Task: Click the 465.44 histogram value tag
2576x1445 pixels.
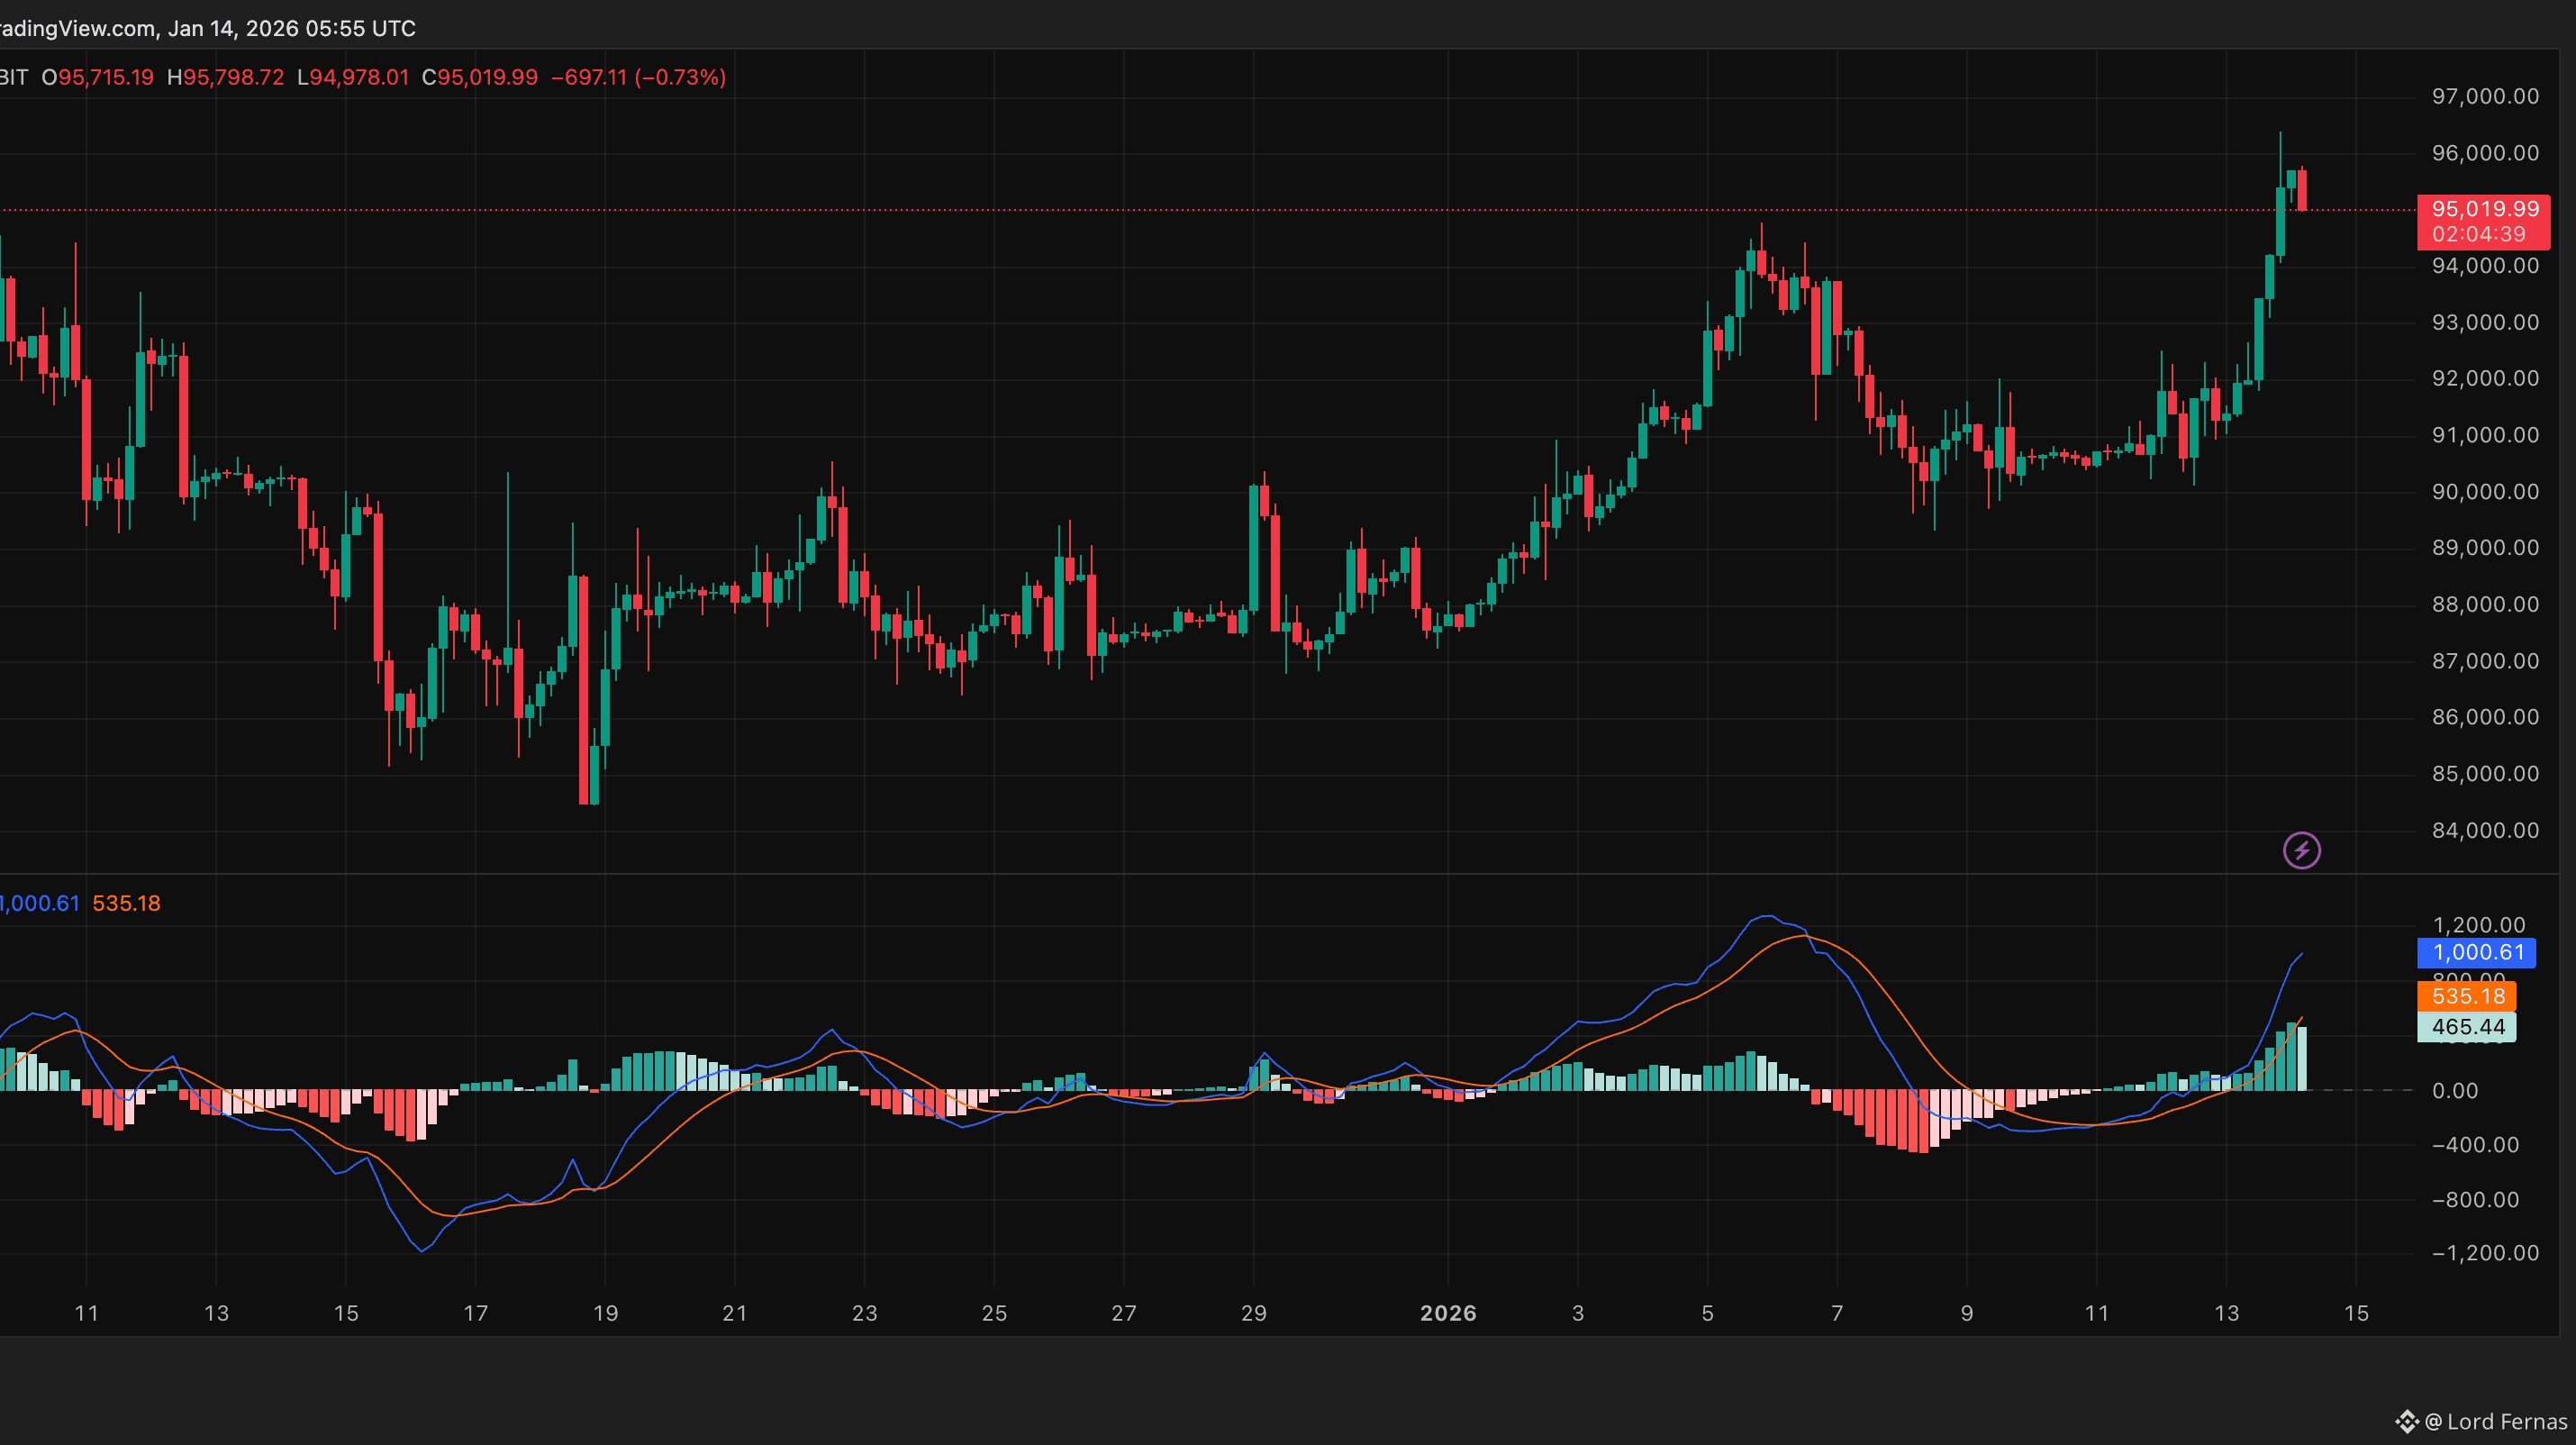Action: point(2466,1027)
